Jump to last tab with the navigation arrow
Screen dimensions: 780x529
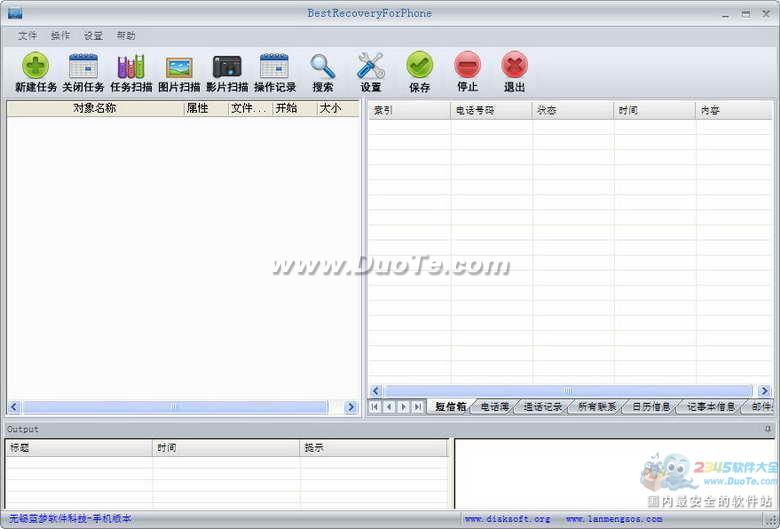(x=418, y=407)
